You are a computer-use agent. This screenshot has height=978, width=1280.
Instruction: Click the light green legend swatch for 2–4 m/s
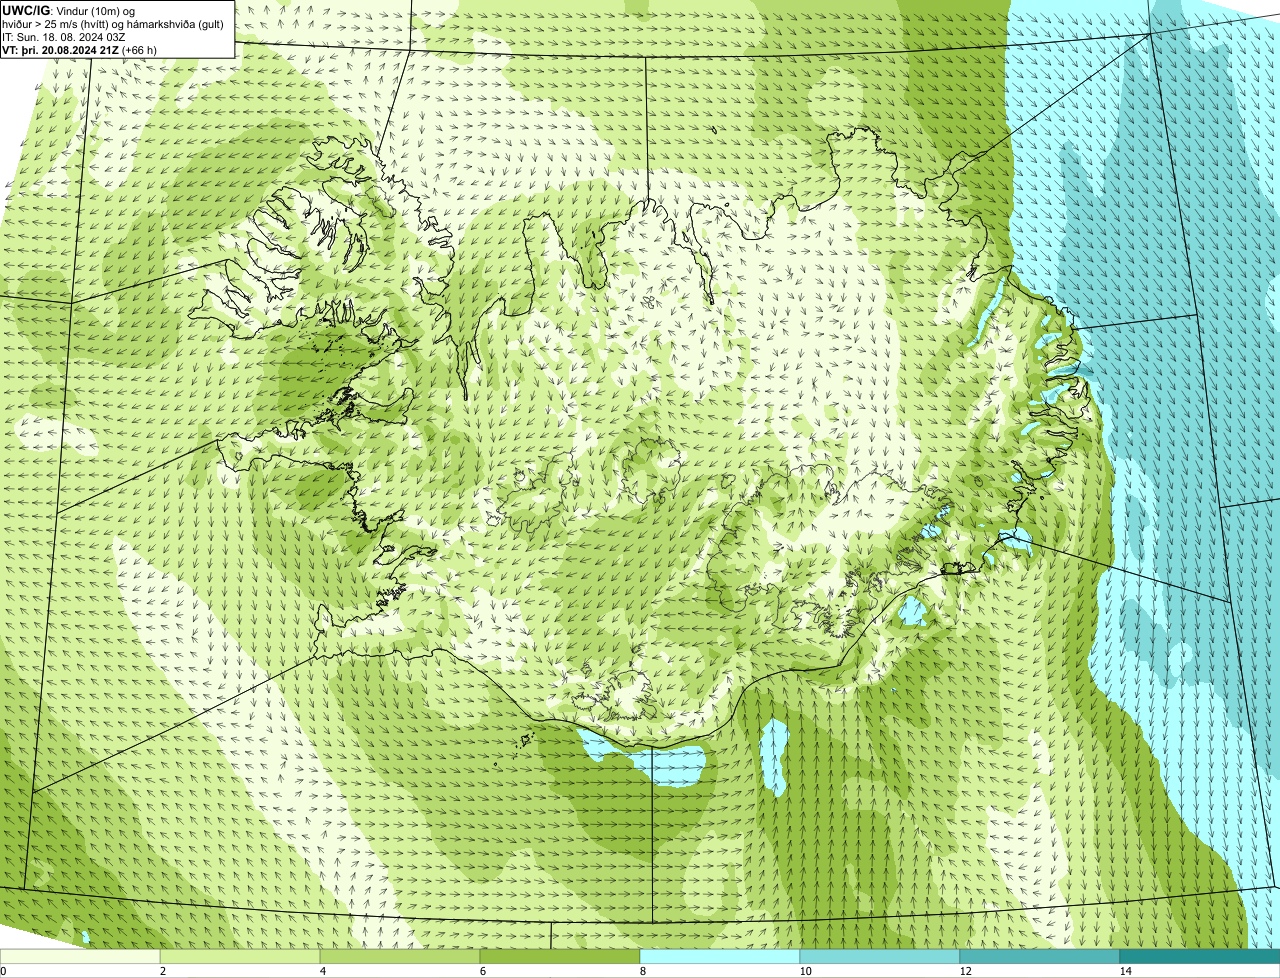pyautogui.click(x=240, y=957)
